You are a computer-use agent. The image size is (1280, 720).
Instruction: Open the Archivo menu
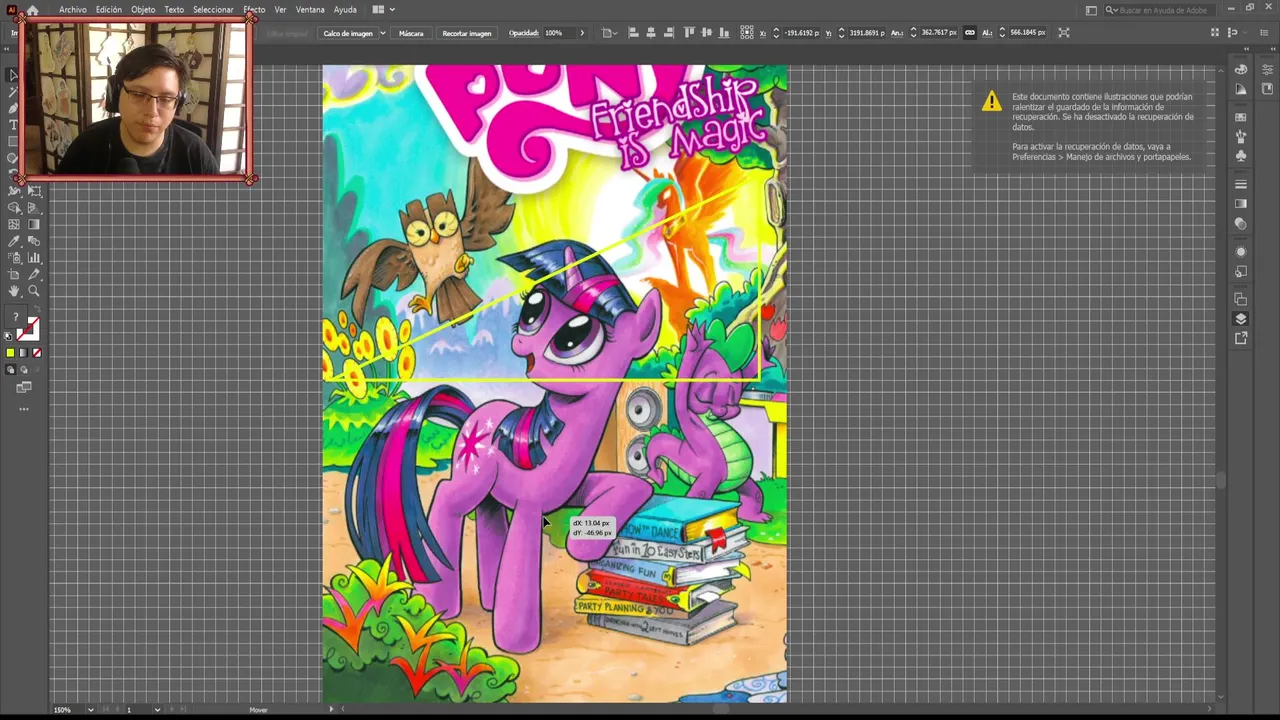pos(72,10)
